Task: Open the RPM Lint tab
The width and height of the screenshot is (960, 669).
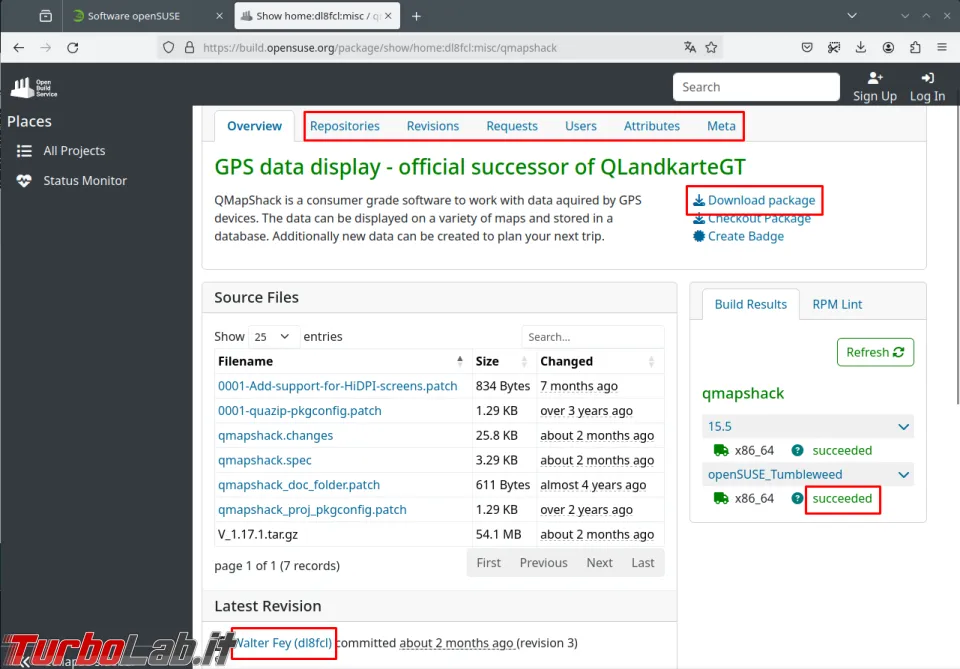Action: click(x=837, y=304)
